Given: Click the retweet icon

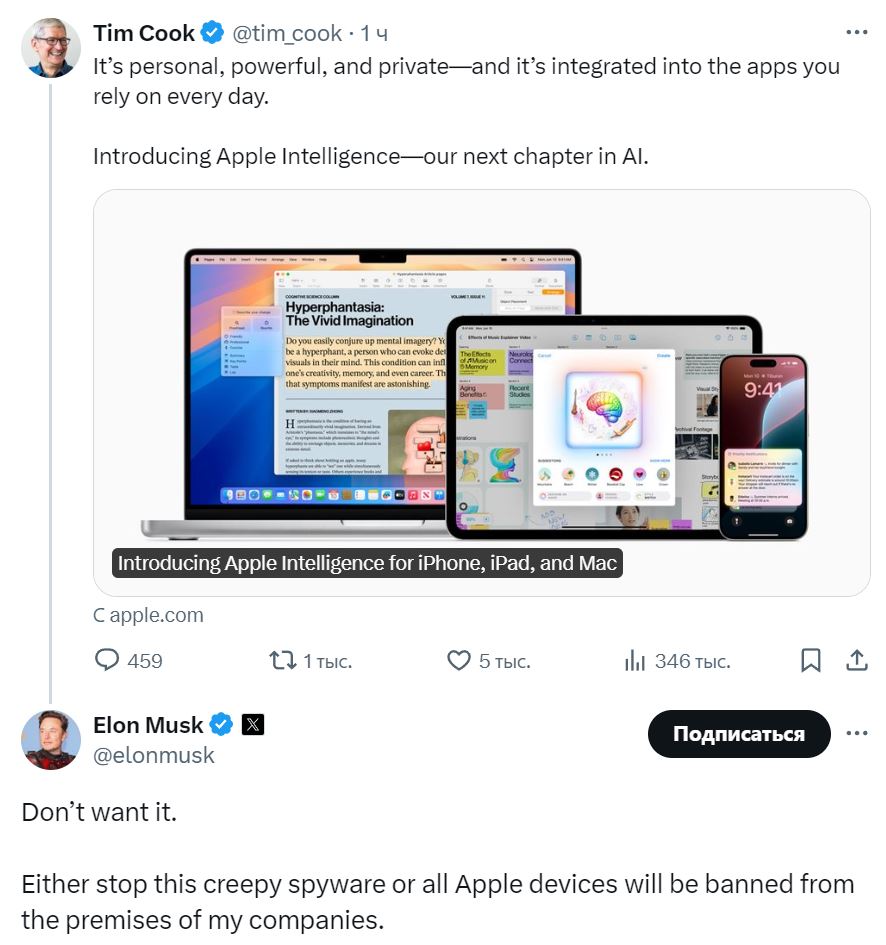Looking at the screenshot, I should coord(282,660).
